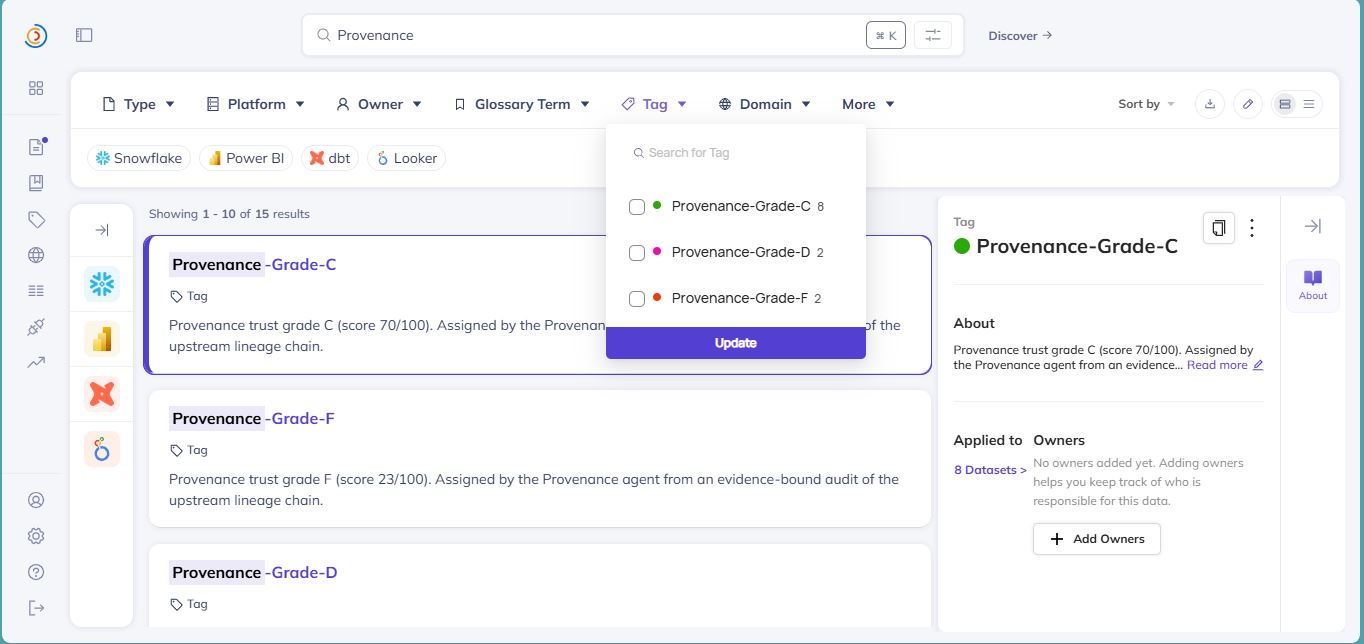Collapse the right details panel arrow
The image size is (1364, 644).
[x=1312, y=226]
